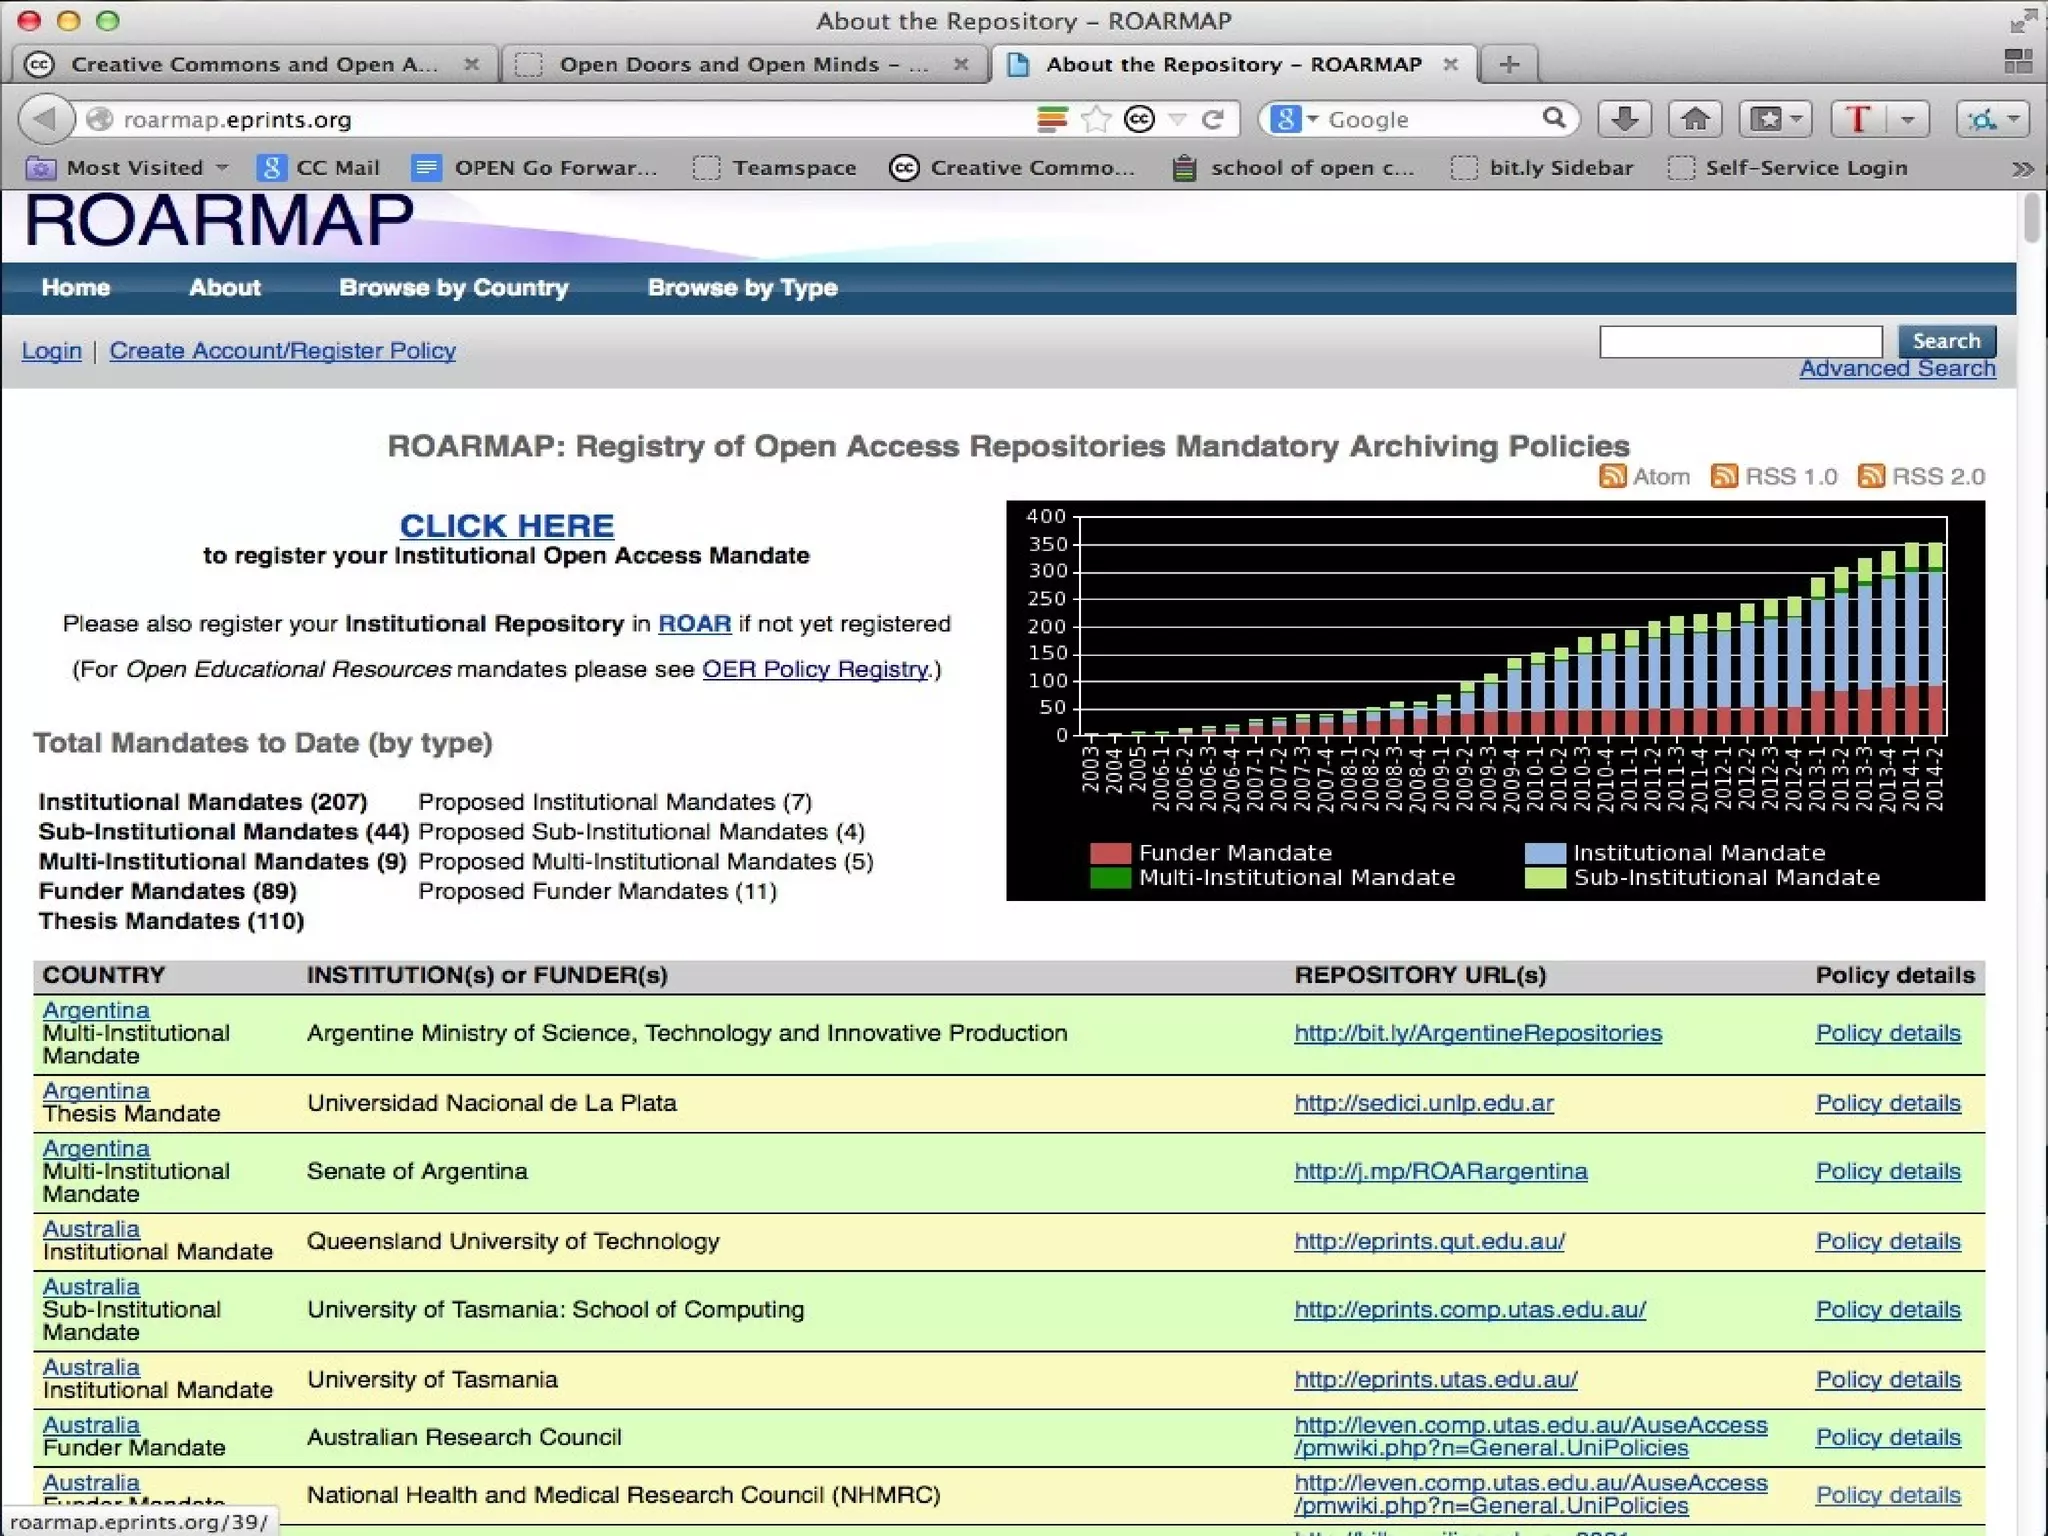2048x1536 pixels.
Task: Show more bookmarks via the chevron overflow
Action: tap(2022, 168)
